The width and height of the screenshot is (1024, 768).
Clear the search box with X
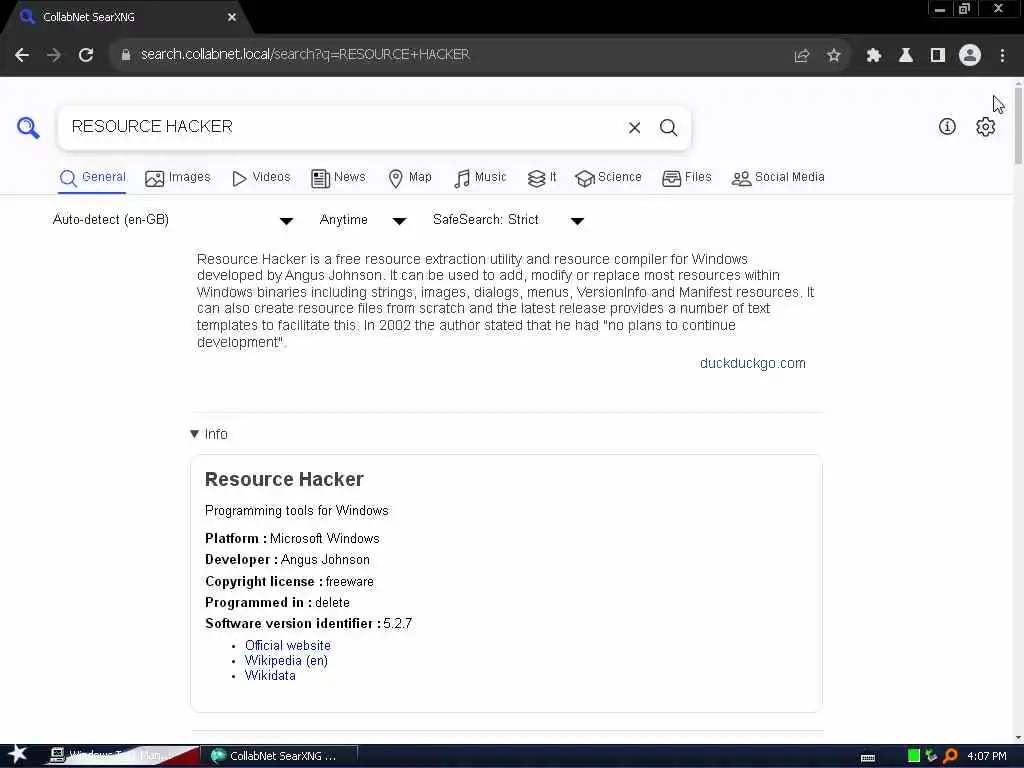pos(634,128)
